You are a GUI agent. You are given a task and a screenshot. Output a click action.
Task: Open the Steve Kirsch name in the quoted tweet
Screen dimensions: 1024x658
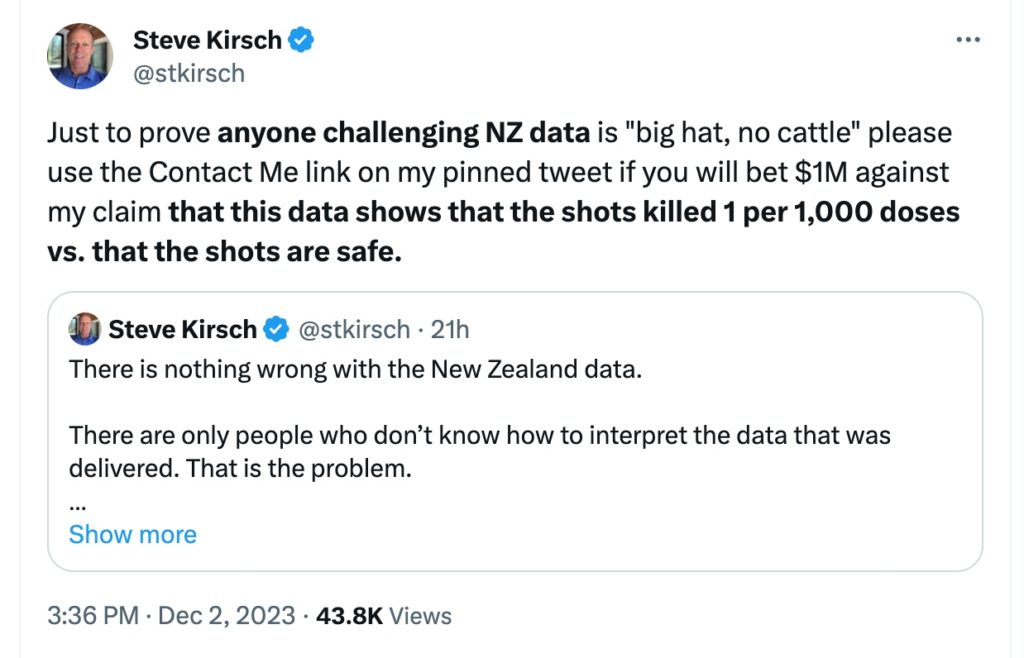[182, 329]
